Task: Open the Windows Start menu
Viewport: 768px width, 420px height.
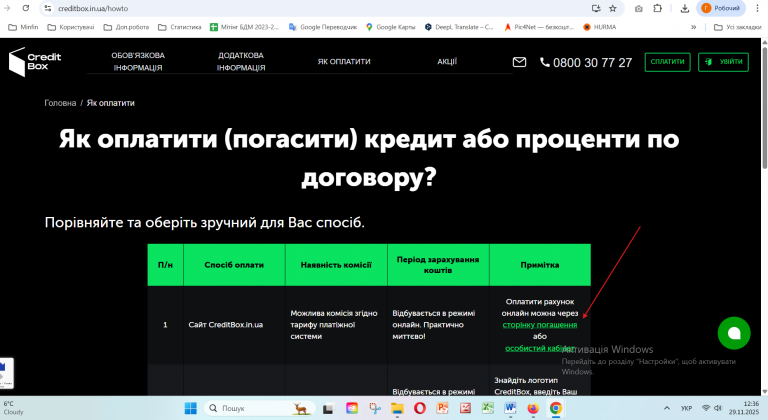Action: [191, 408]
